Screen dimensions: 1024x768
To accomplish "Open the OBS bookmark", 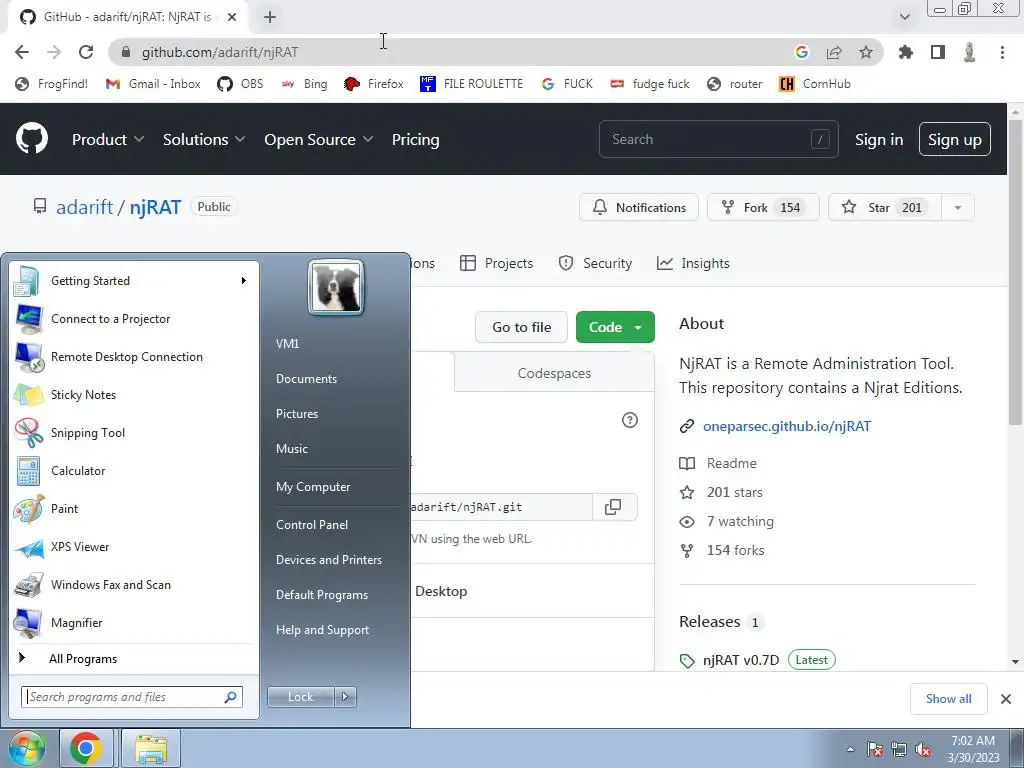I will tap(240, 84).
